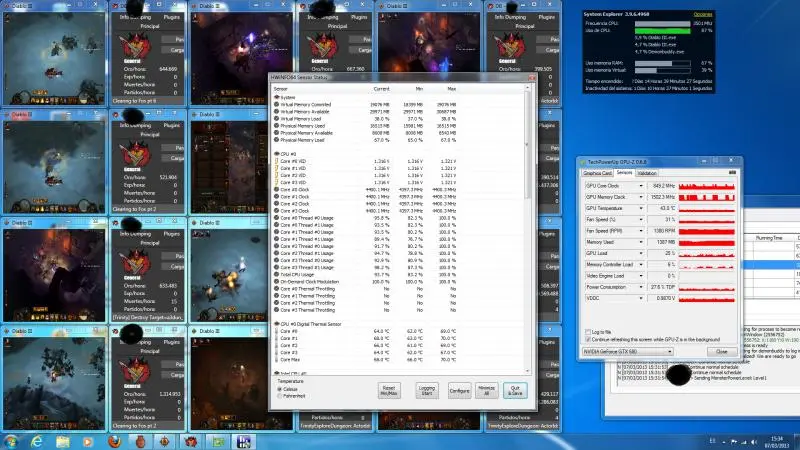
Task: Open Firefox from the taskbar
Action: (114, 442)
